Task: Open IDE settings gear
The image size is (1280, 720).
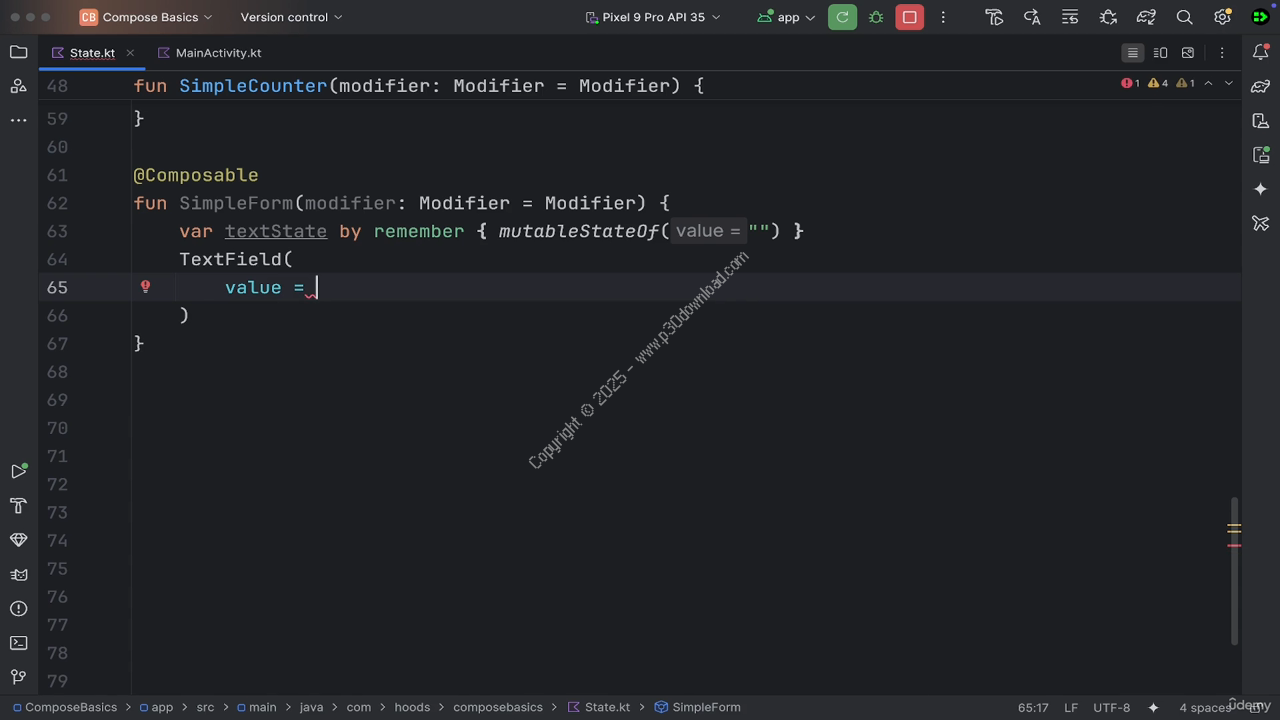Action: [x=1222, y=17]
